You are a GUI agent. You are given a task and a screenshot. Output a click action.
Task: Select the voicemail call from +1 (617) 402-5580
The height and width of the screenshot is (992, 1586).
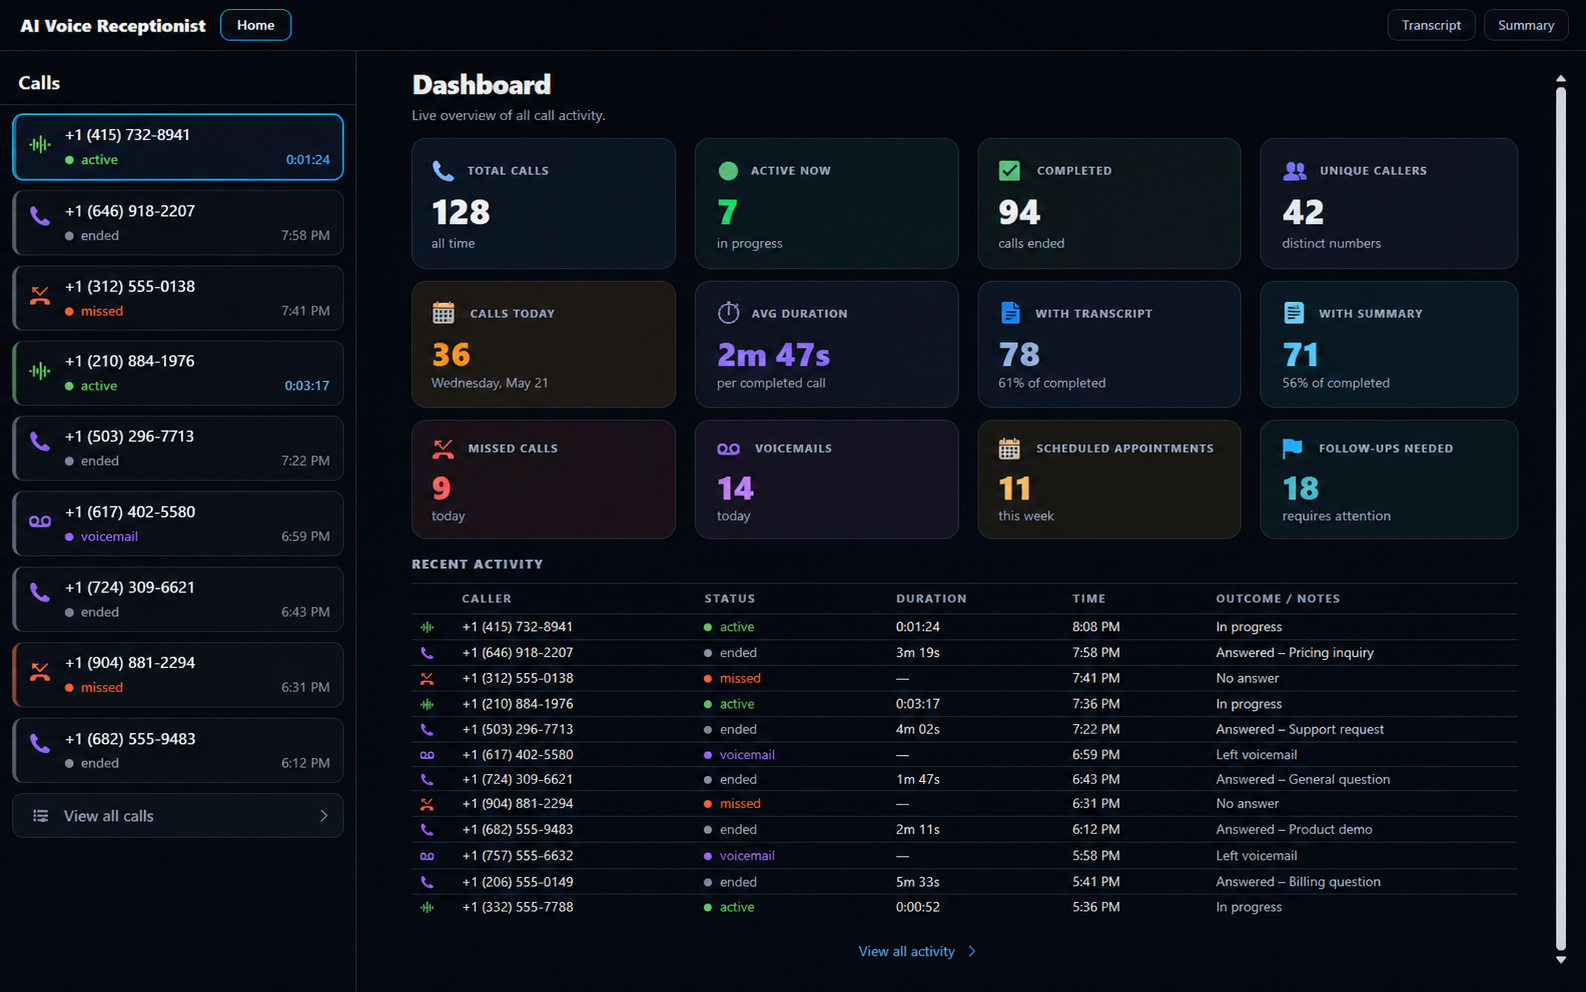178,524
